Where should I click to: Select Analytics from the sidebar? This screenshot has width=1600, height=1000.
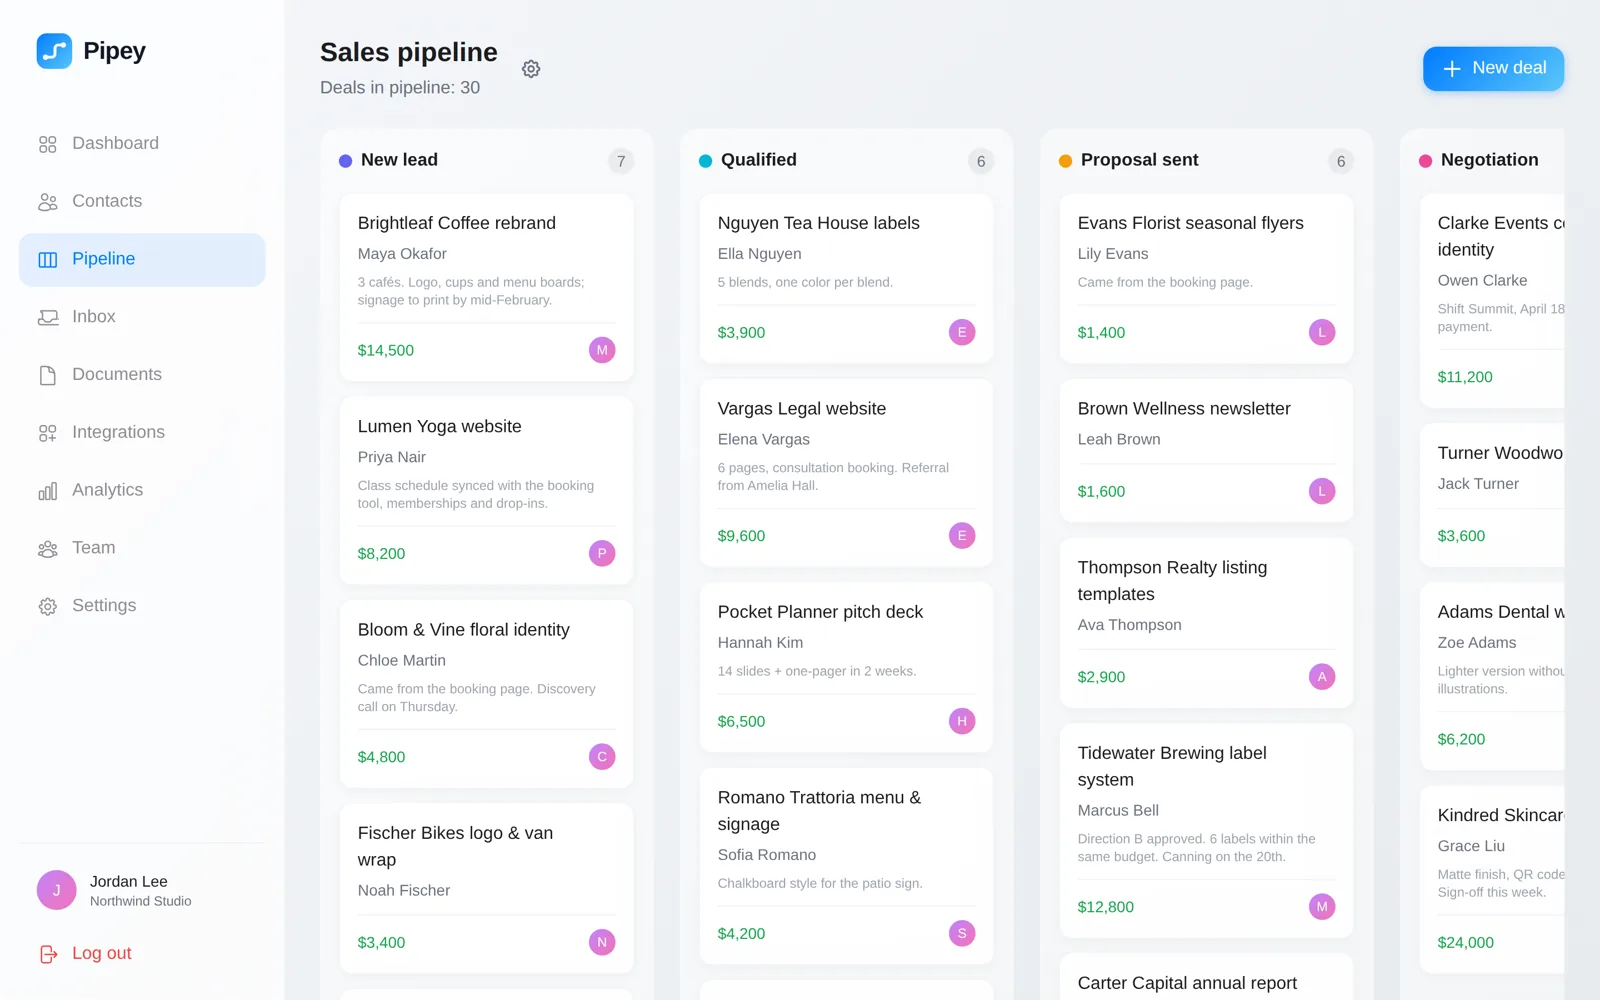pos(142,491)
